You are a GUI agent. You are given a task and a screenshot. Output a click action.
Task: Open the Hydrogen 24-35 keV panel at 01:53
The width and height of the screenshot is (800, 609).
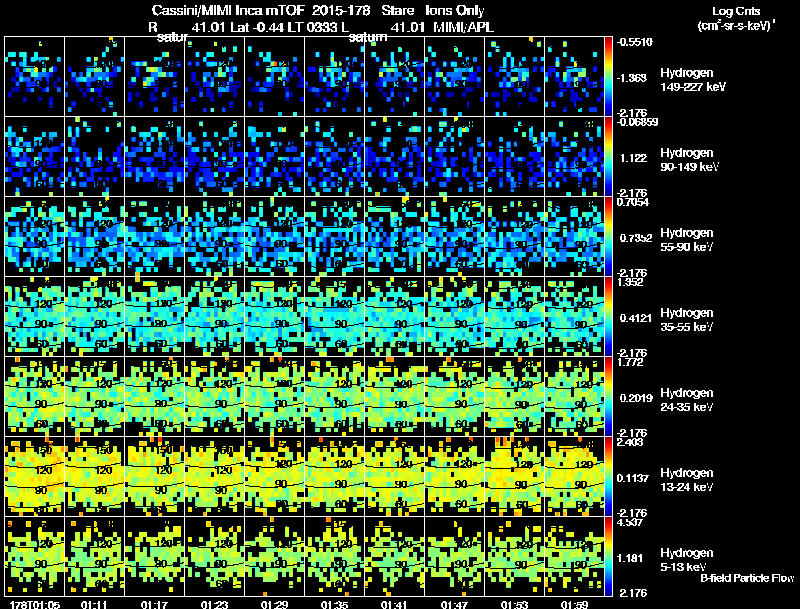point(514,397)
